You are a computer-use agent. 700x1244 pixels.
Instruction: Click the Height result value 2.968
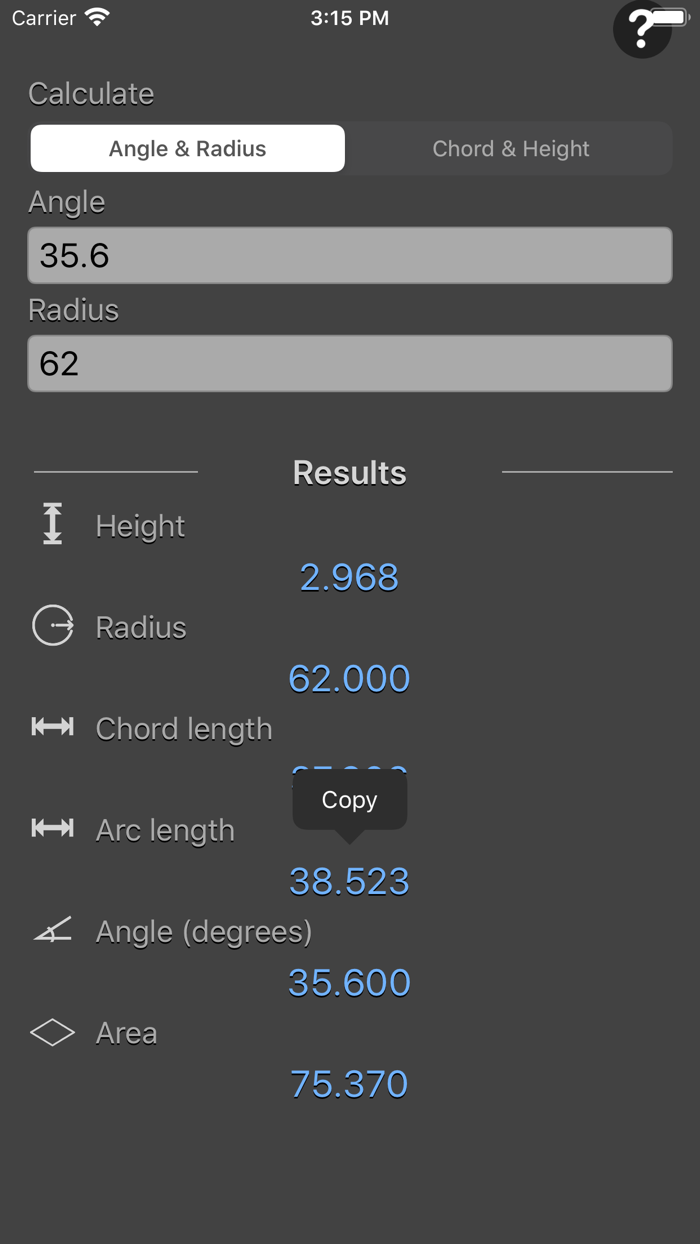349,576
